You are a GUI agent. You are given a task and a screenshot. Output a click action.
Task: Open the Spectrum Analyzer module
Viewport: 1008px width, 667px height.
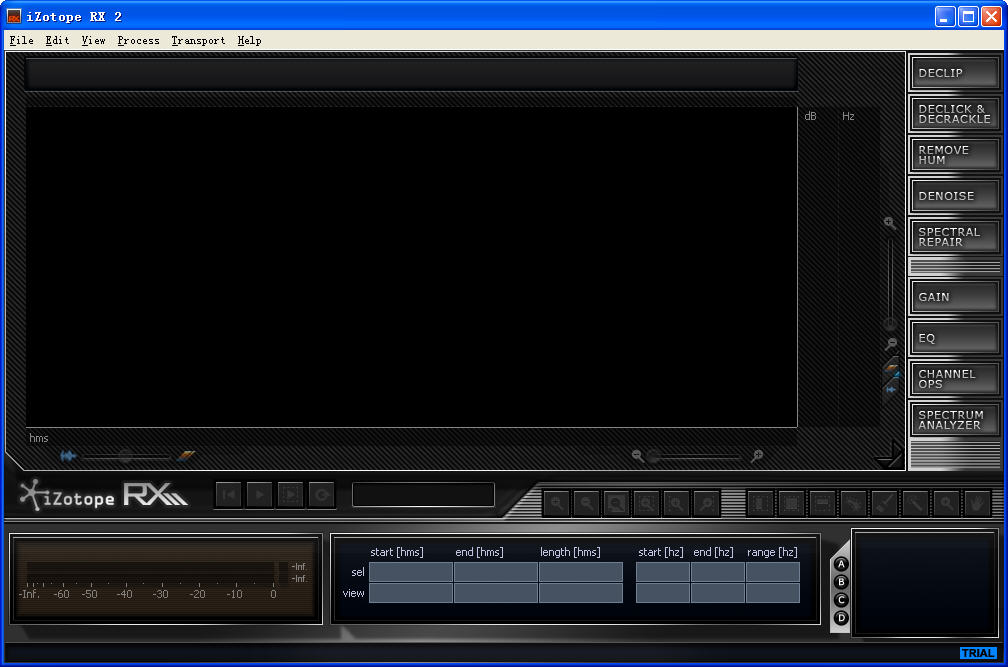pos(955,420)
